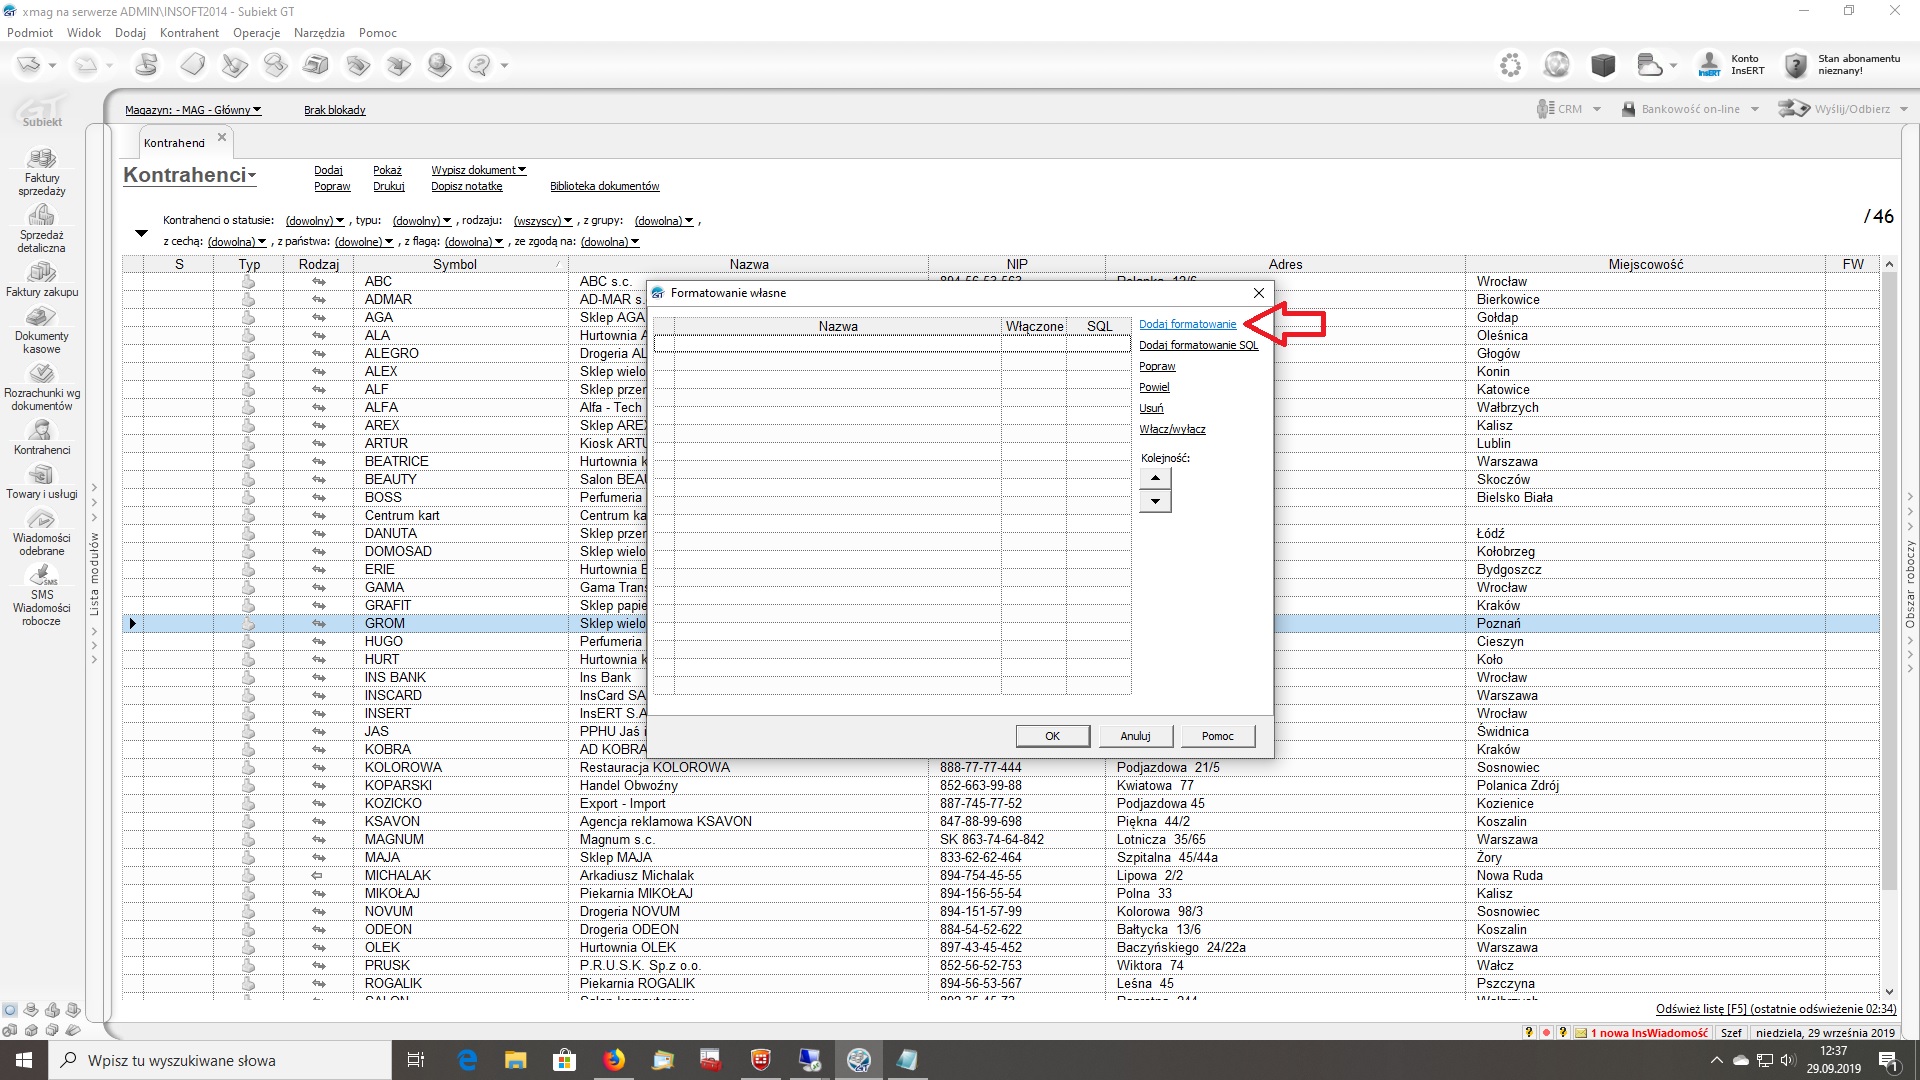Expand the z państwa (dowolne) dropdown
Image resolution: width=1920 pixels, height=1080 pixels.
(x=364, y=242)
